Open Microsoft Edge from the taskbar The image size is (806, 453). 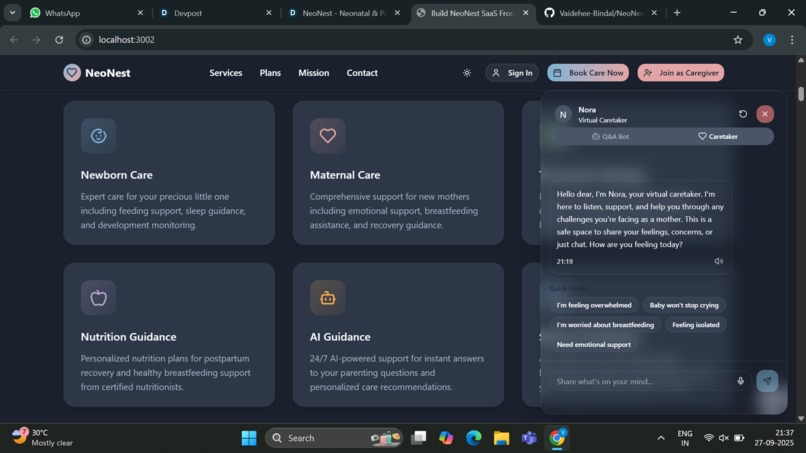pos(473,438)
